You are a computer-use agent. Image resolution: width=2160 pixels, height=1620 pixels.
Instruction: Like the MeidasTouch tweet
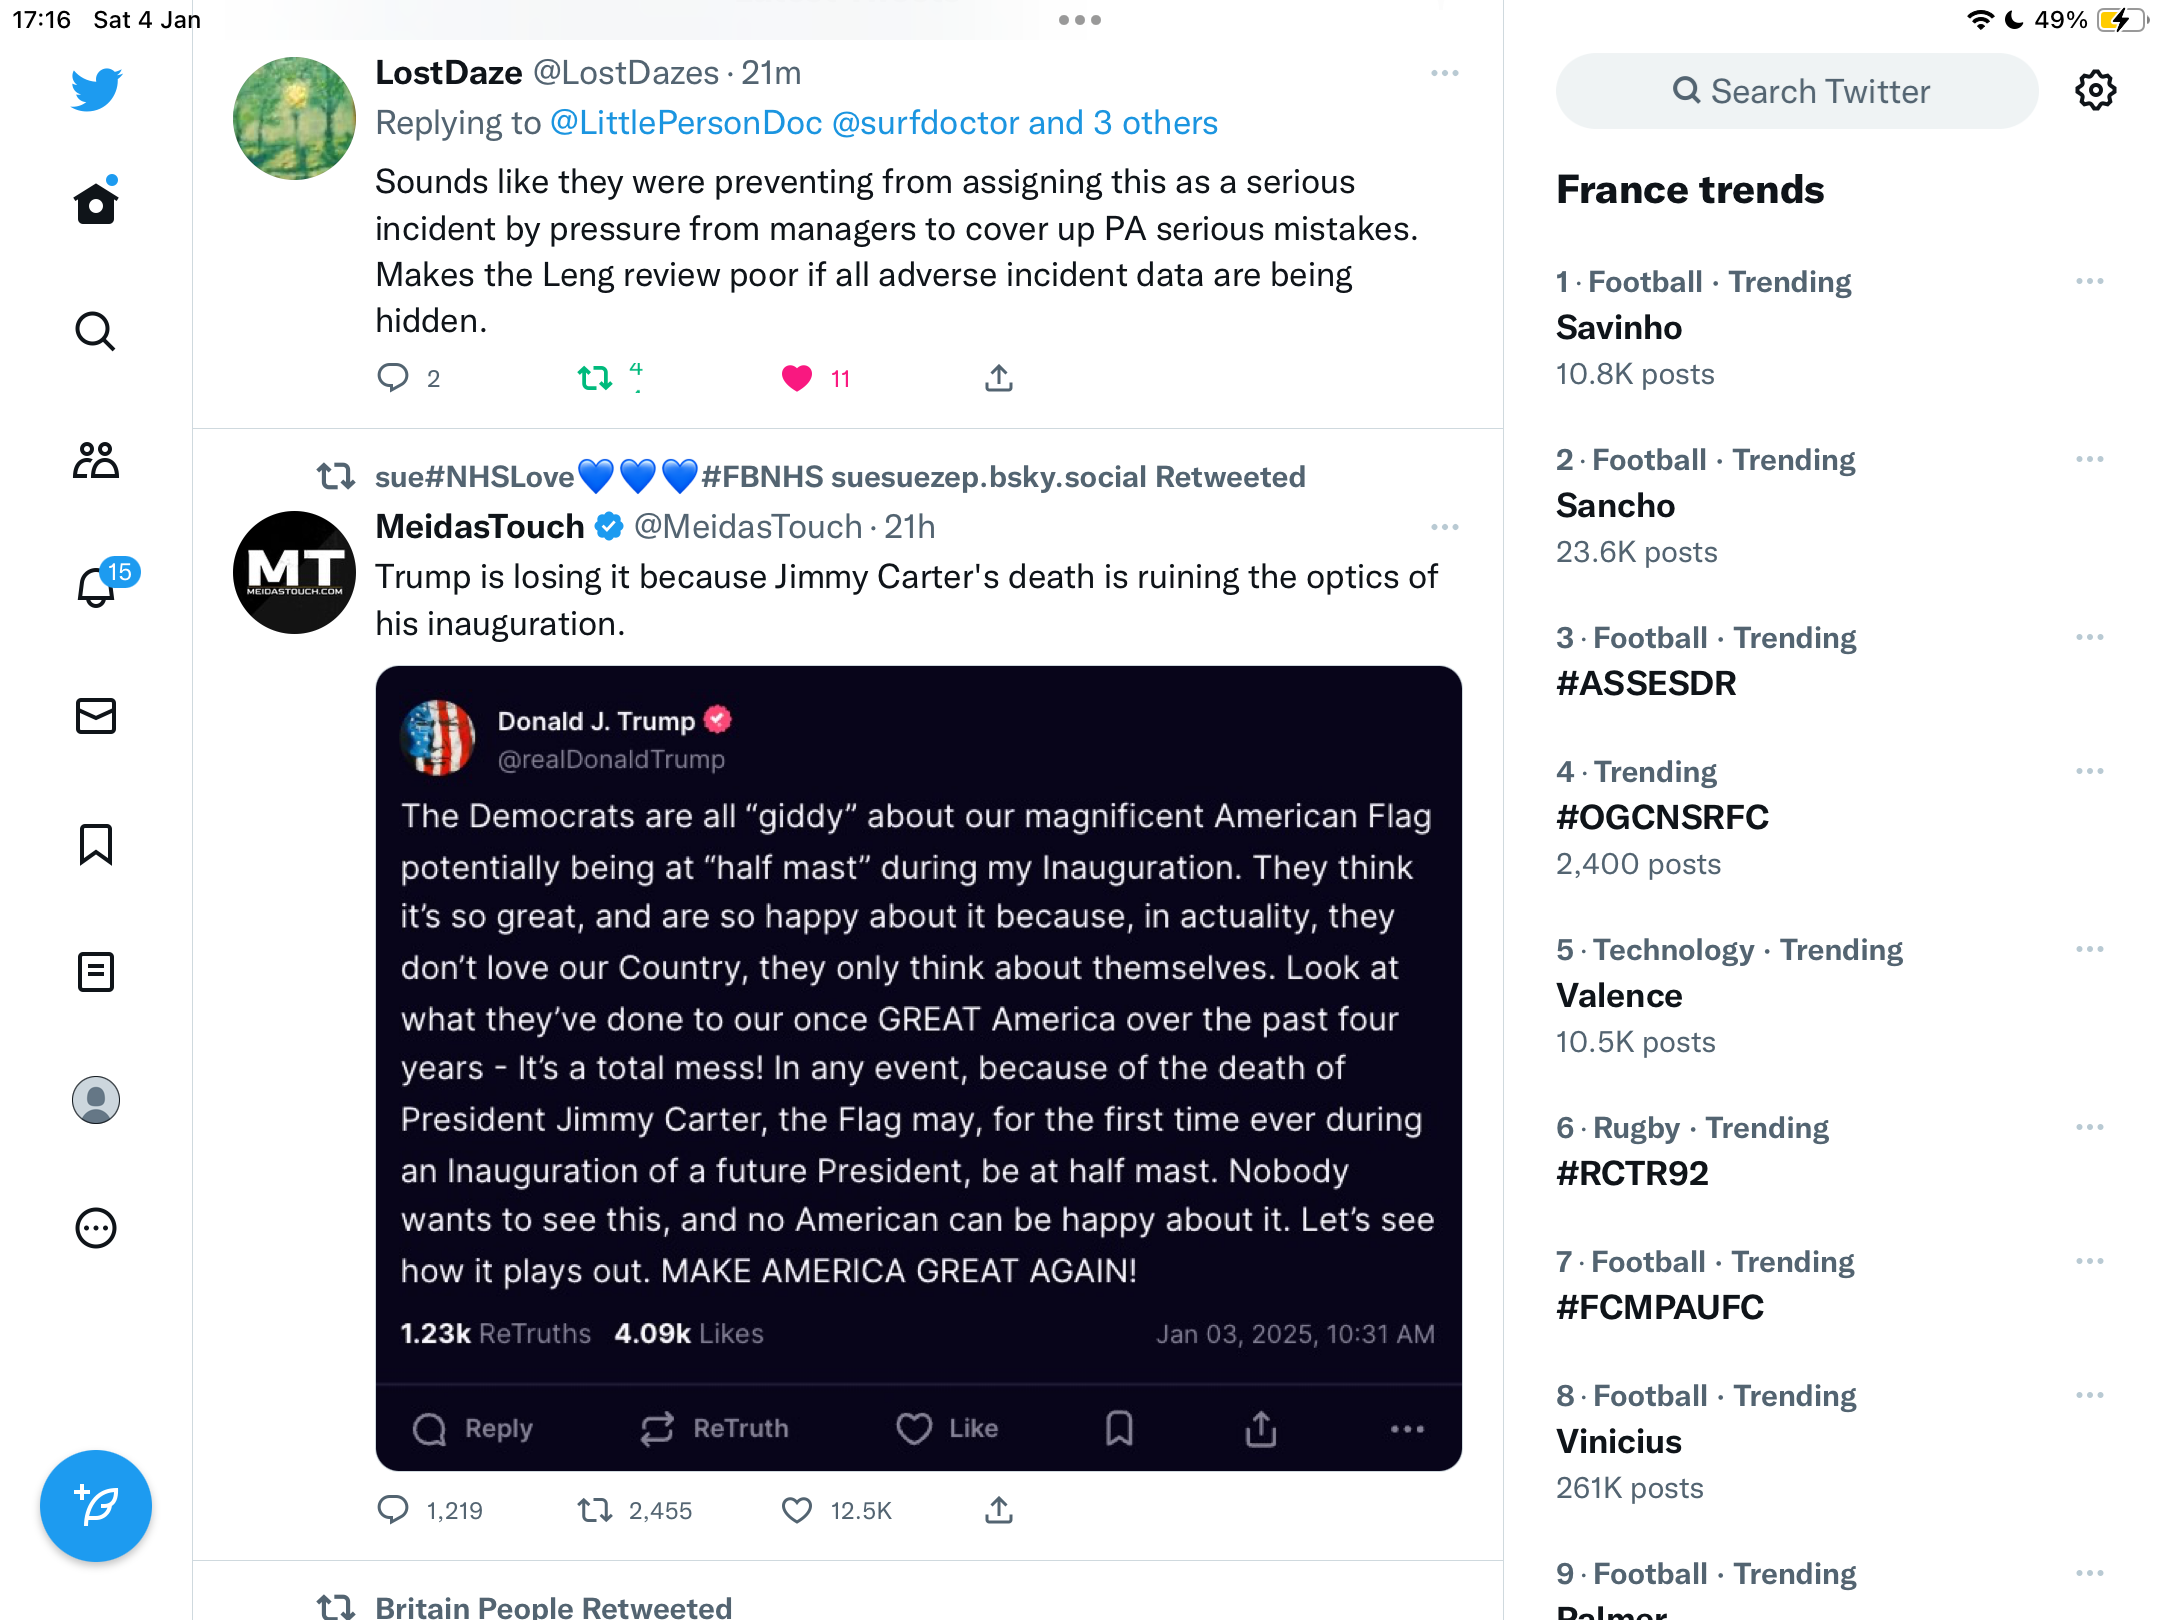(x=797, y=1510)
